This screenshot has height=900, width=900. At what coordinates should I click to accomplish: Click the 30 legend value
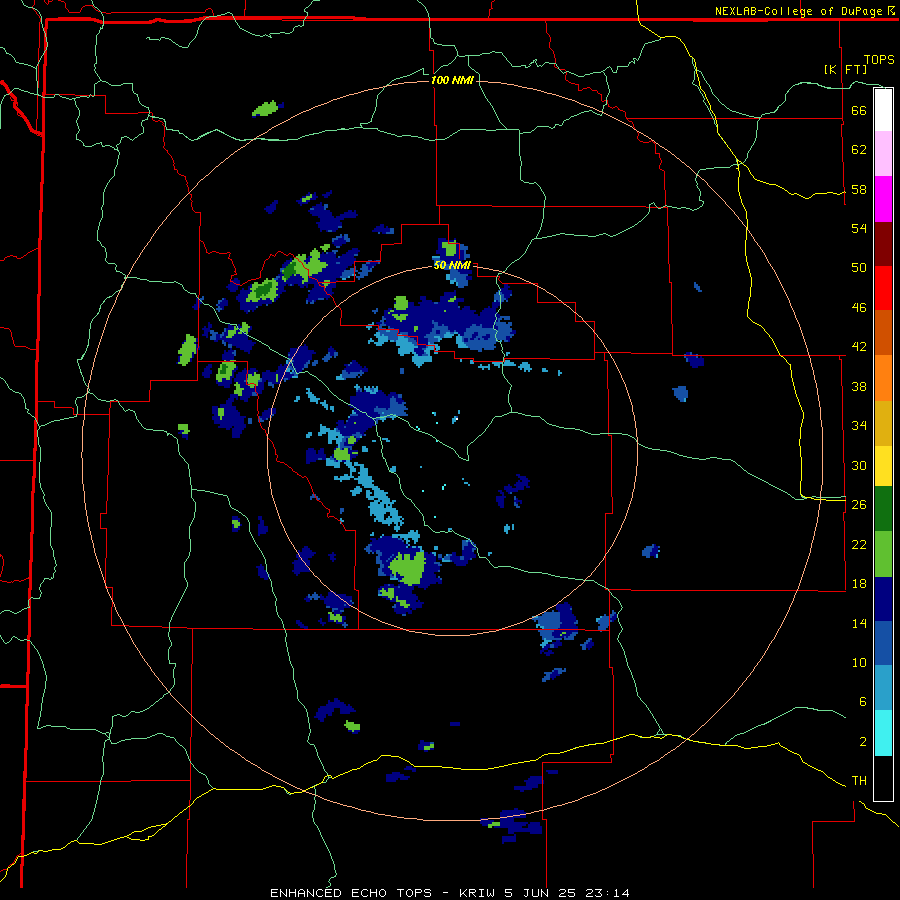(x=859, y=465)
